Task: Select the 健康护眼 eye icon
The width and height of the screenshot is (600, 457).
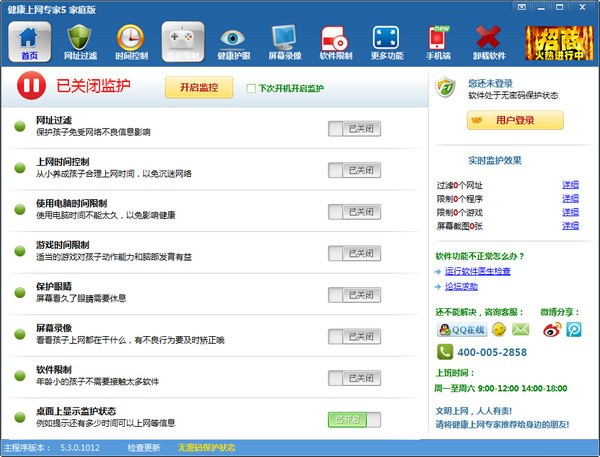Action: [x=232, y=40]
